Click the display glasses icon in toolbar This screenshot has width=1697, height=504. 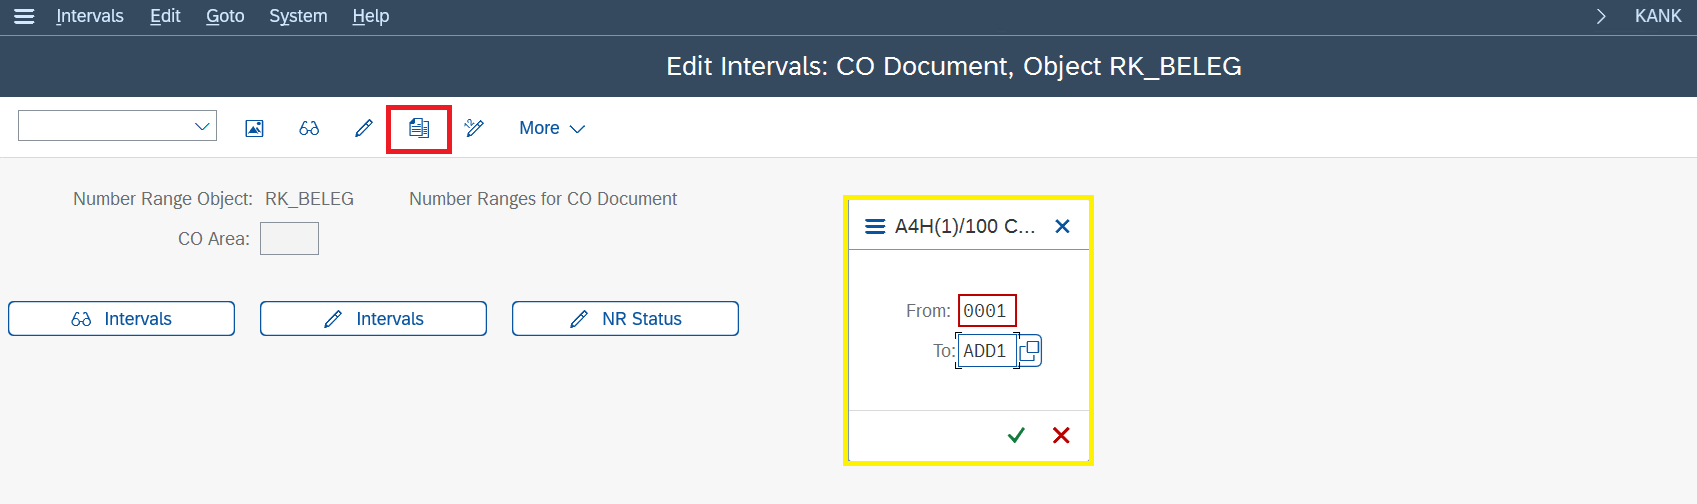click(309, 128)
